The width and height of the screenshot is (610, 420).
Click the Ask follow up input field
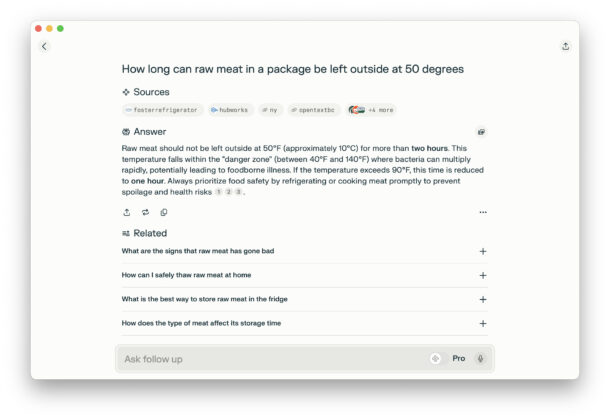(270, 359)
